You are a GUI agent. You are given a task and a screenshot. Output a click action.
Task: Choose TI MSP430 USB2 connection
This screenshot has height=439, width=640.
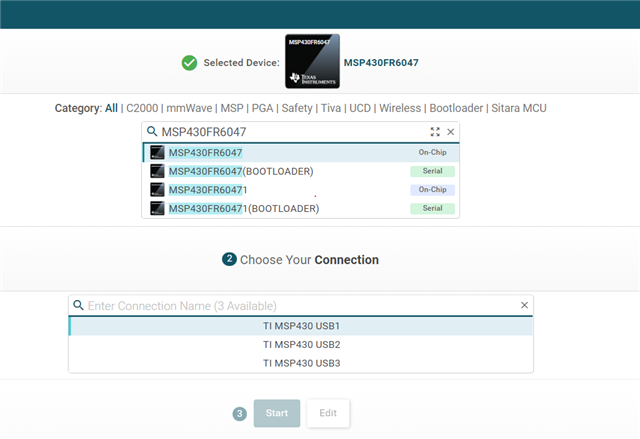(x=301, y=345)
